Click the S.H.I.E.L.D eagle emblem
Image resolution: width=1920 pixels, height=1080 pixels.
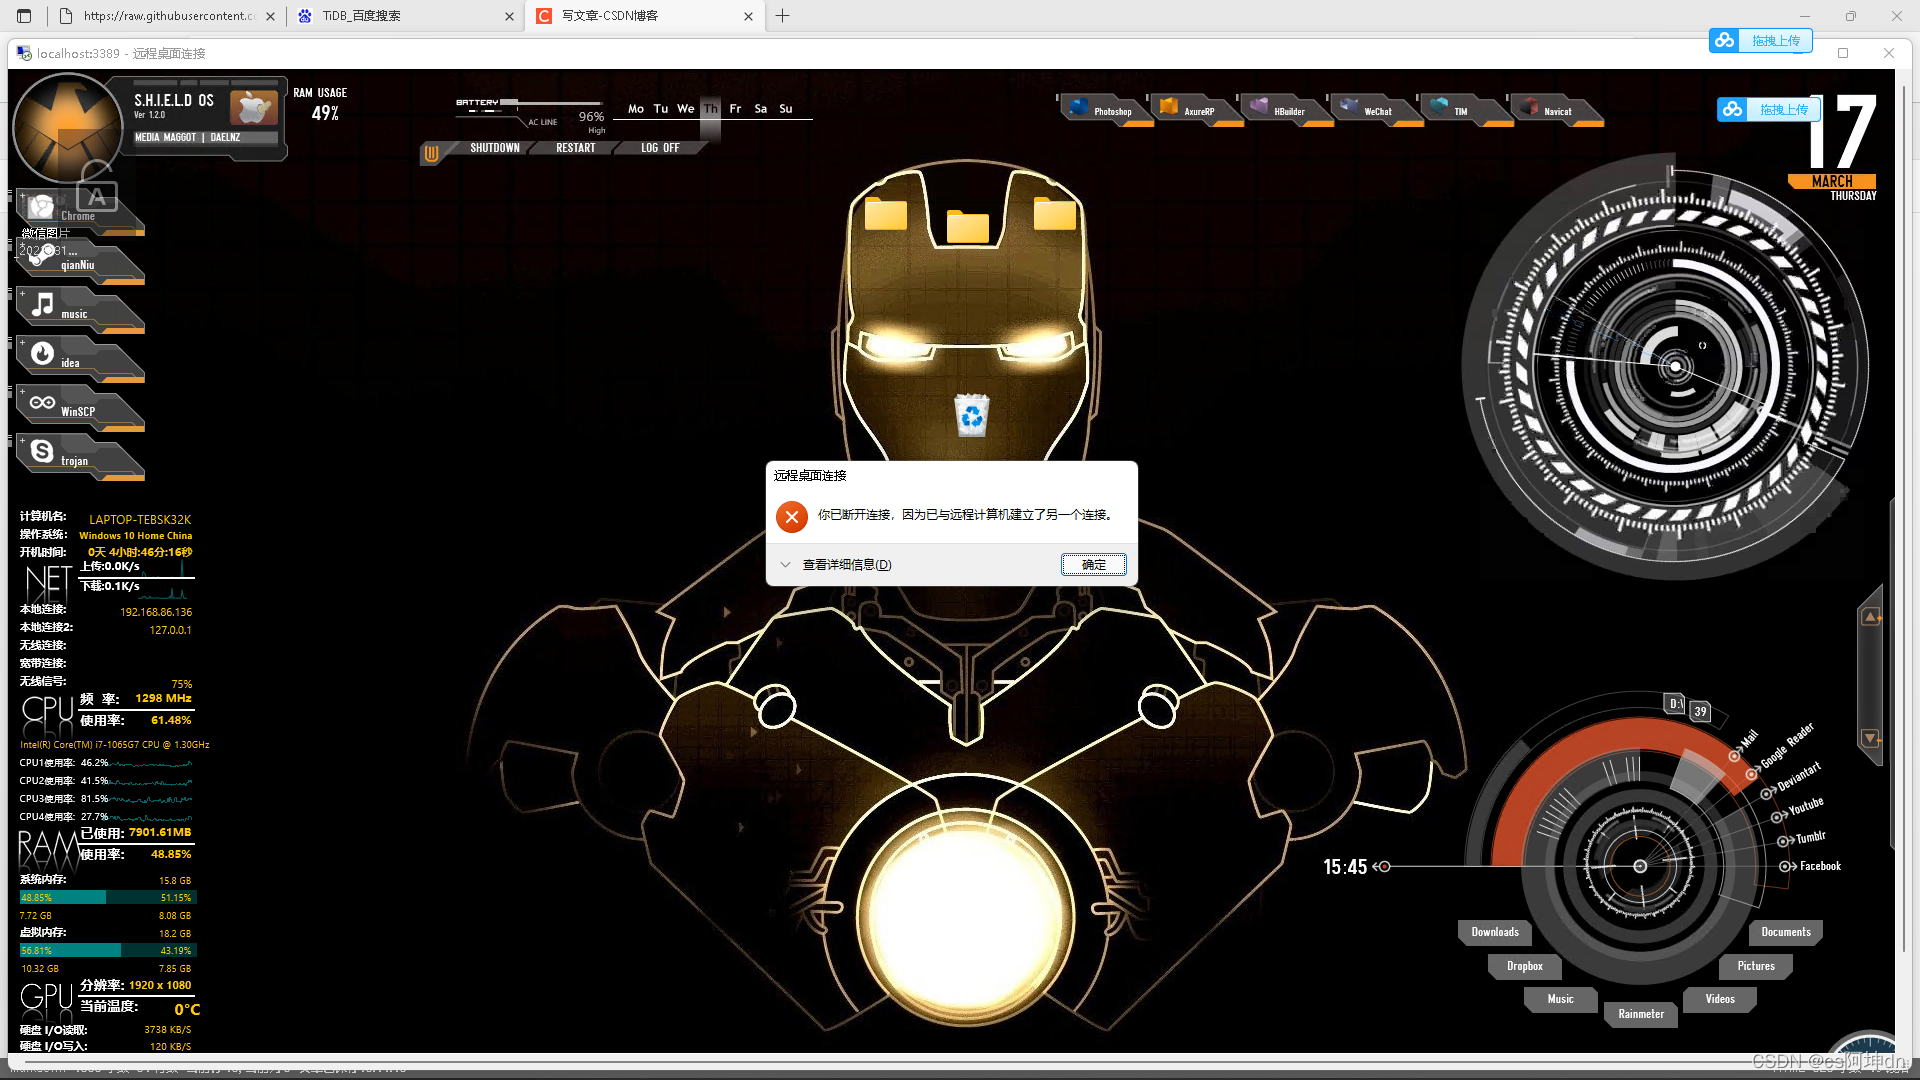pyautogui.click(x=67, y=128)
